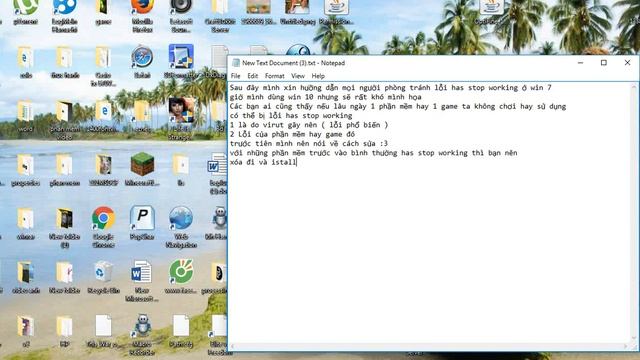Click the Notepad vertical scrollbar track
Viewport: 640px width, 360px height.
pyautogui.click(x=634, y=212)
